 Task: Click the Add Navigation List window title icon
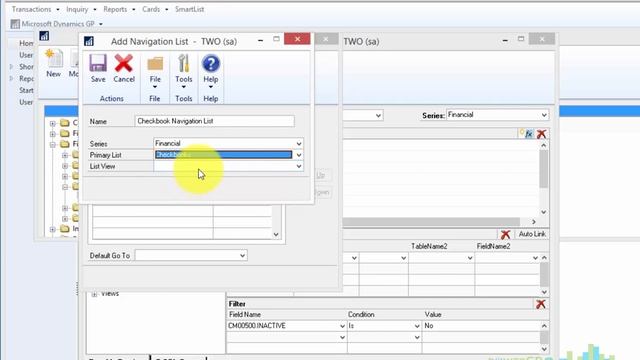89,41
